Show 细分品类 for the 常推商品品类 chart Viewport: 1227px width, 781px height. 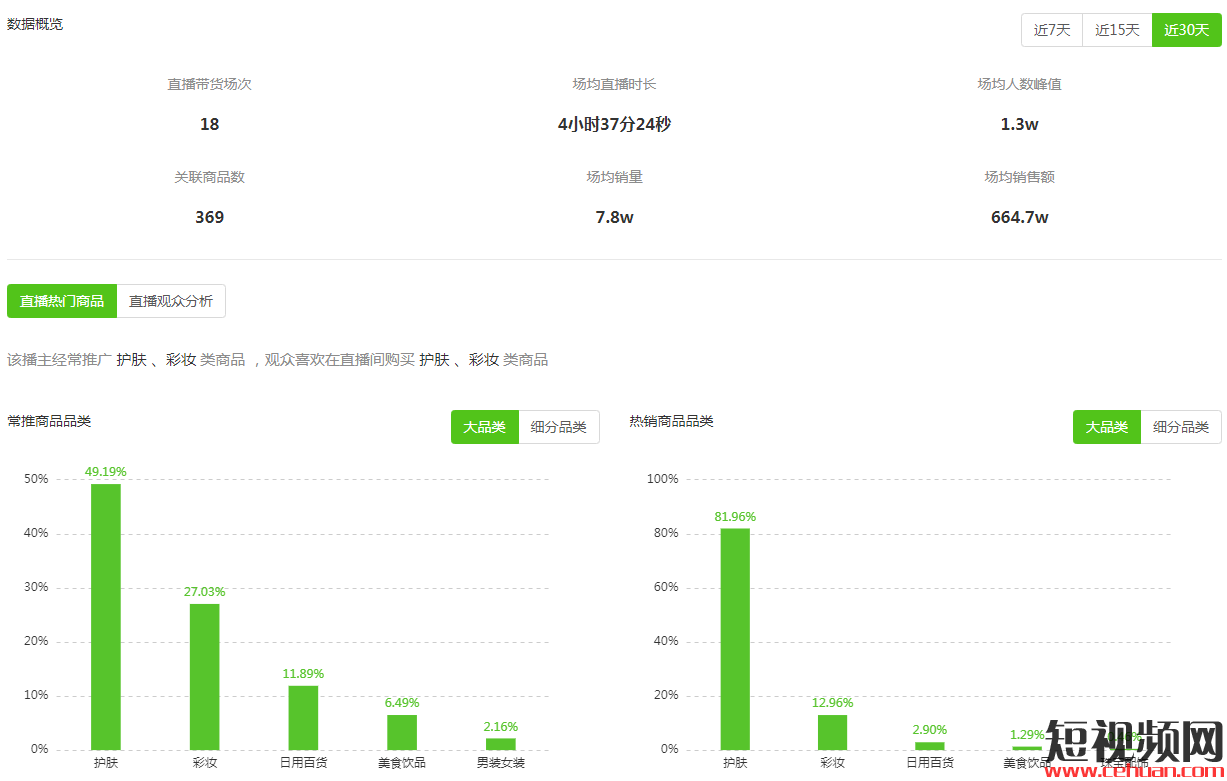point(559,427)
